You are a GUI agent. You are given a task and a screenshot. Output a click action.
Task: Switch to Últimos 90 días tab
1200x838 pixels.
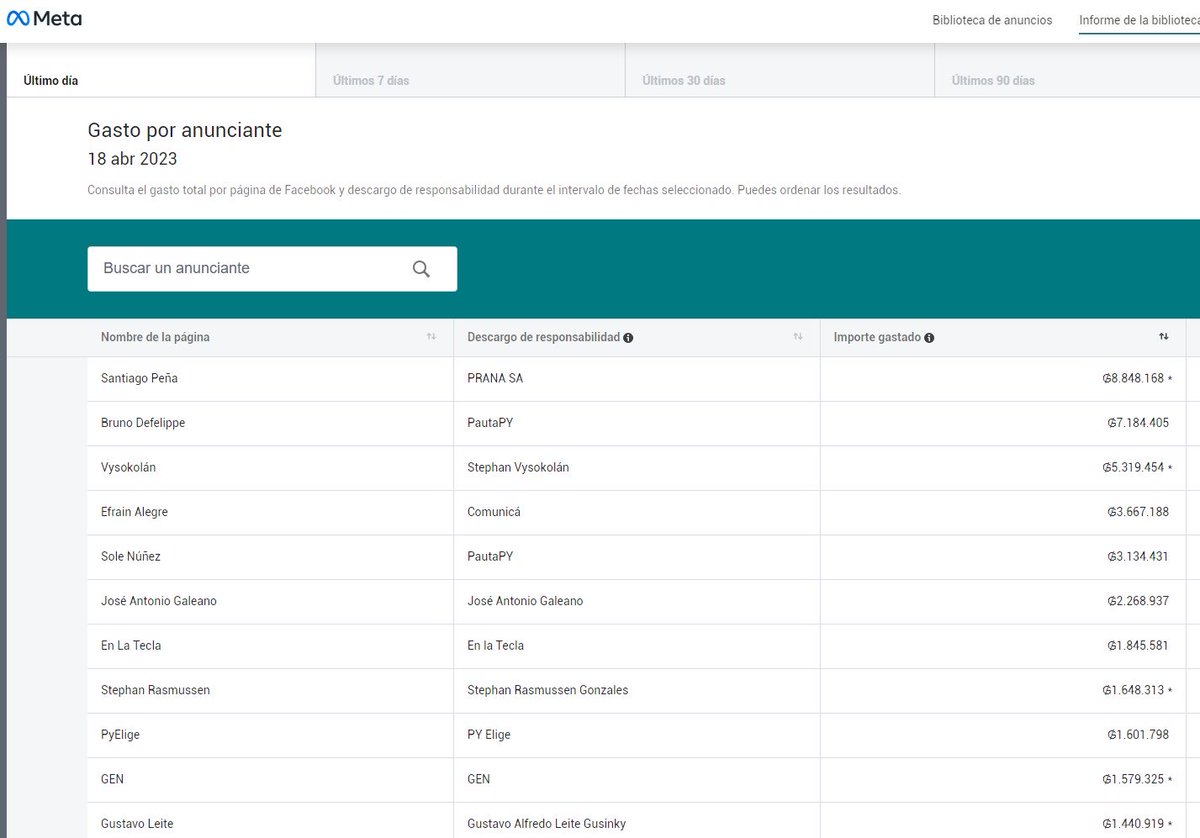coord(1067,71)
